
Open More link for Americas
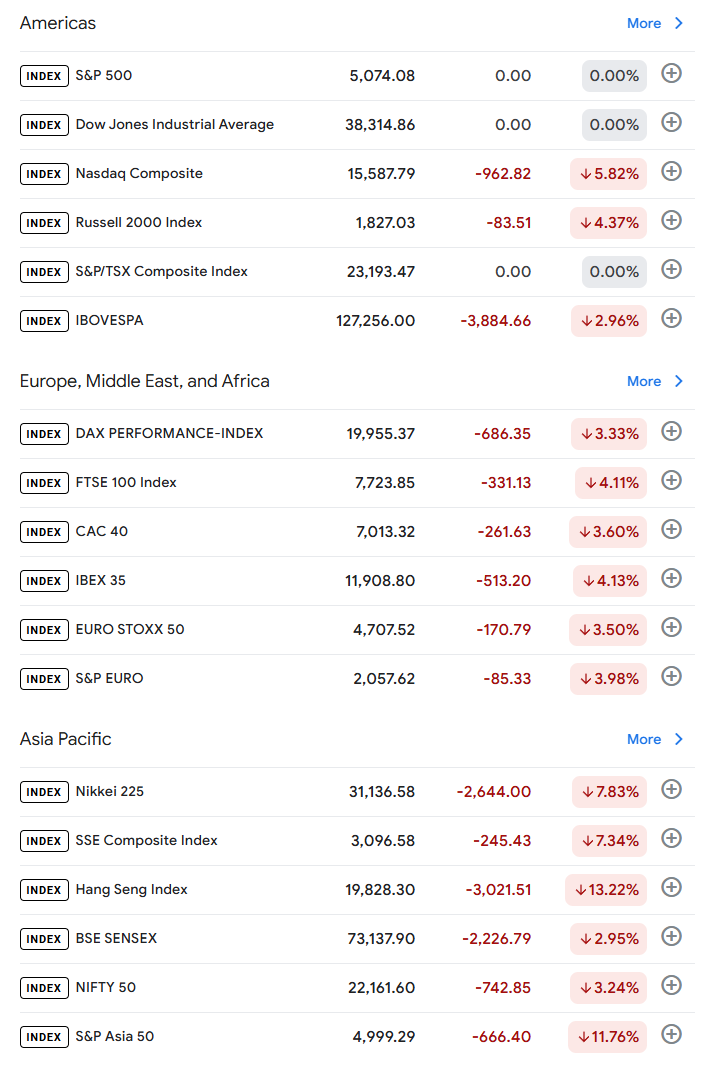(643, 23)
